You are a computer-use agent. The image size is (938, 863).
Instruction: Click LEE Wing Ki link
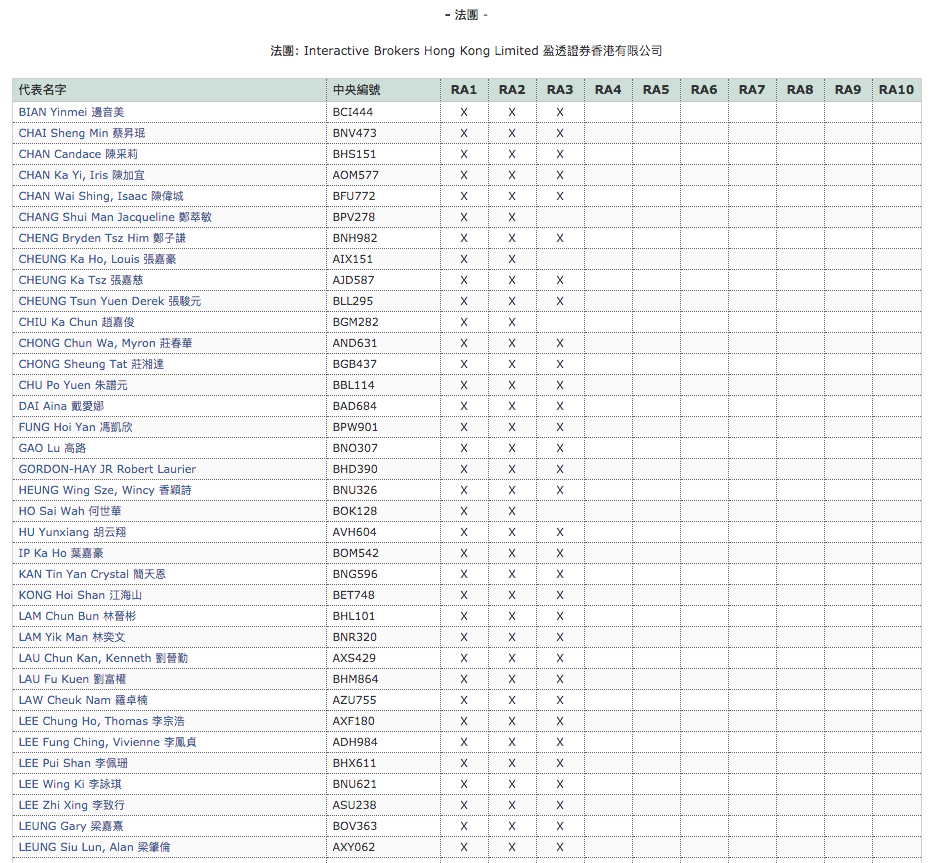(x=70, y=783)
